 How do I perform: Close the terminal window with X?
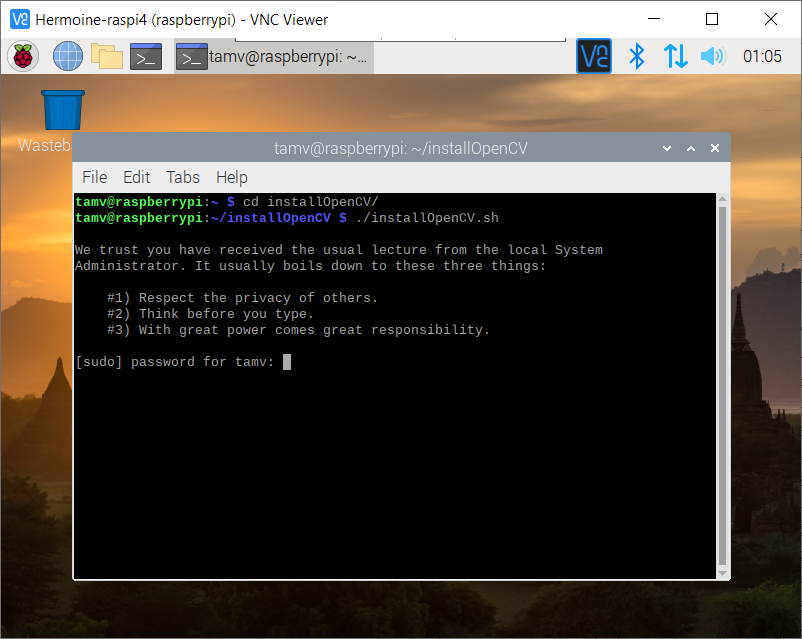(715, 148)
